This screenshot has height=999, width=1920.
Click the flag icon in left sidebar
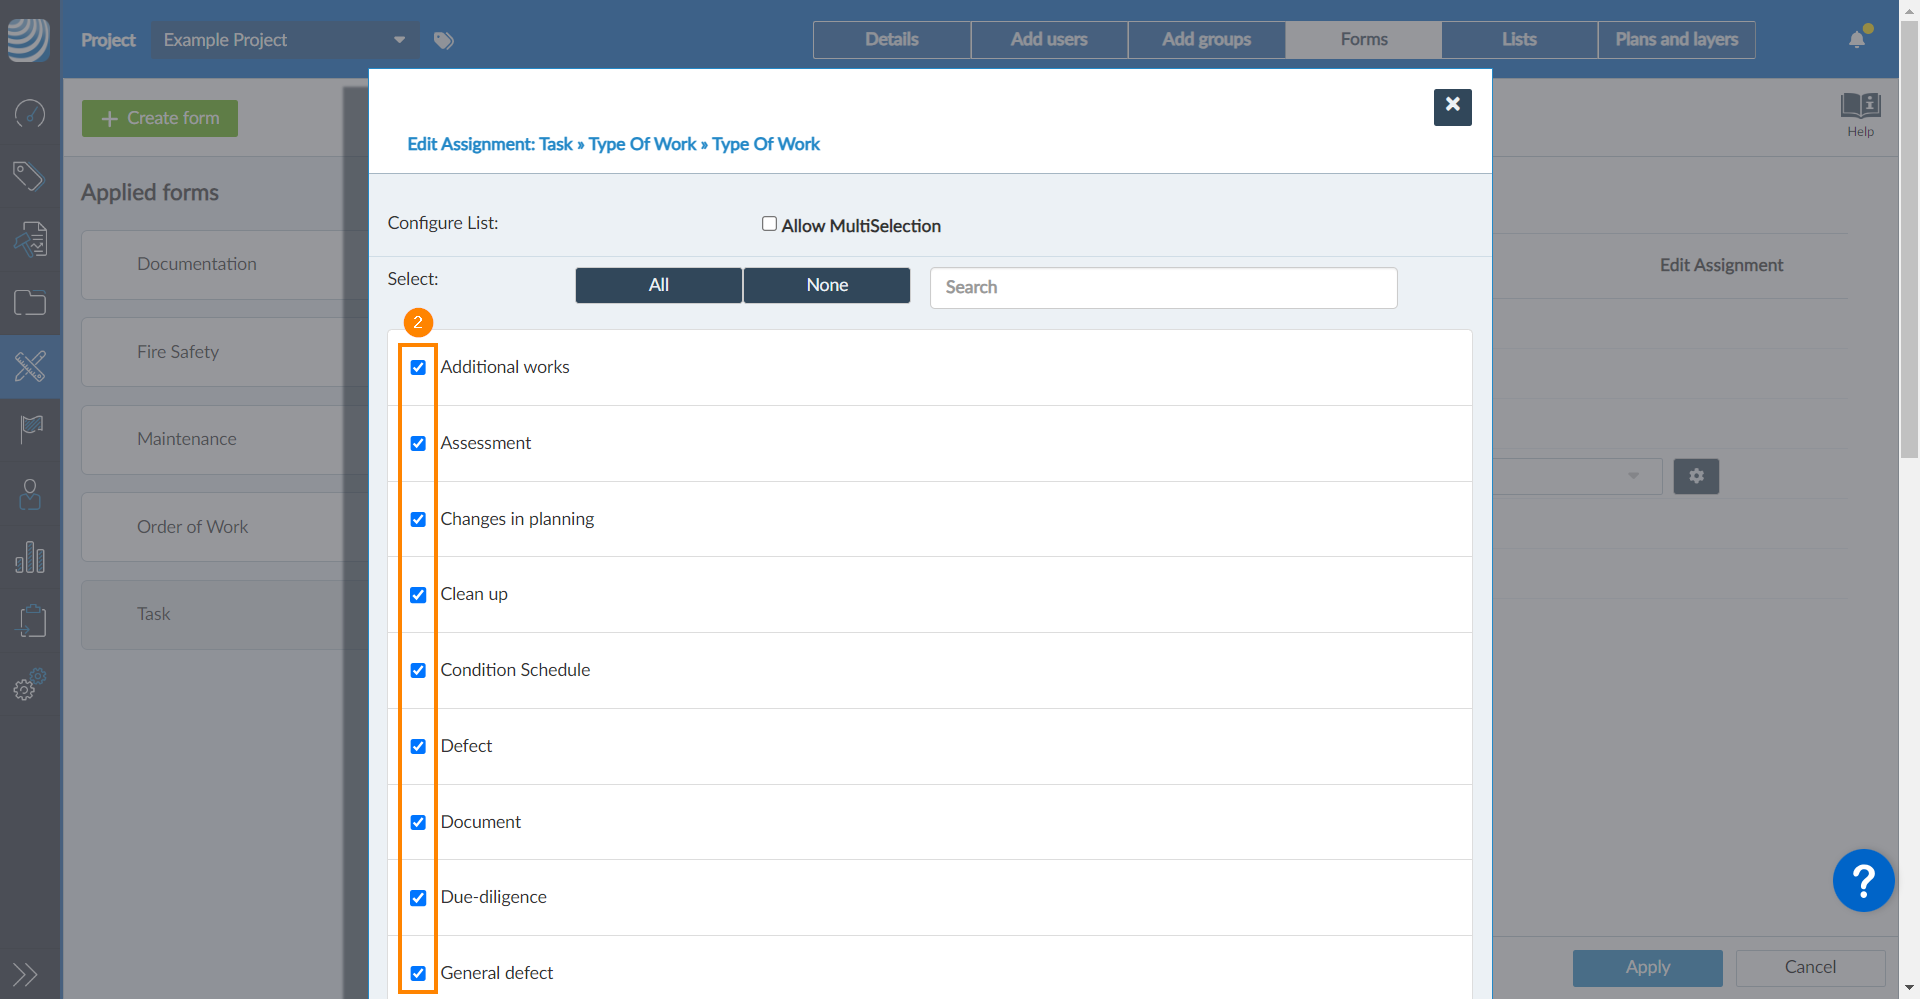31,429
